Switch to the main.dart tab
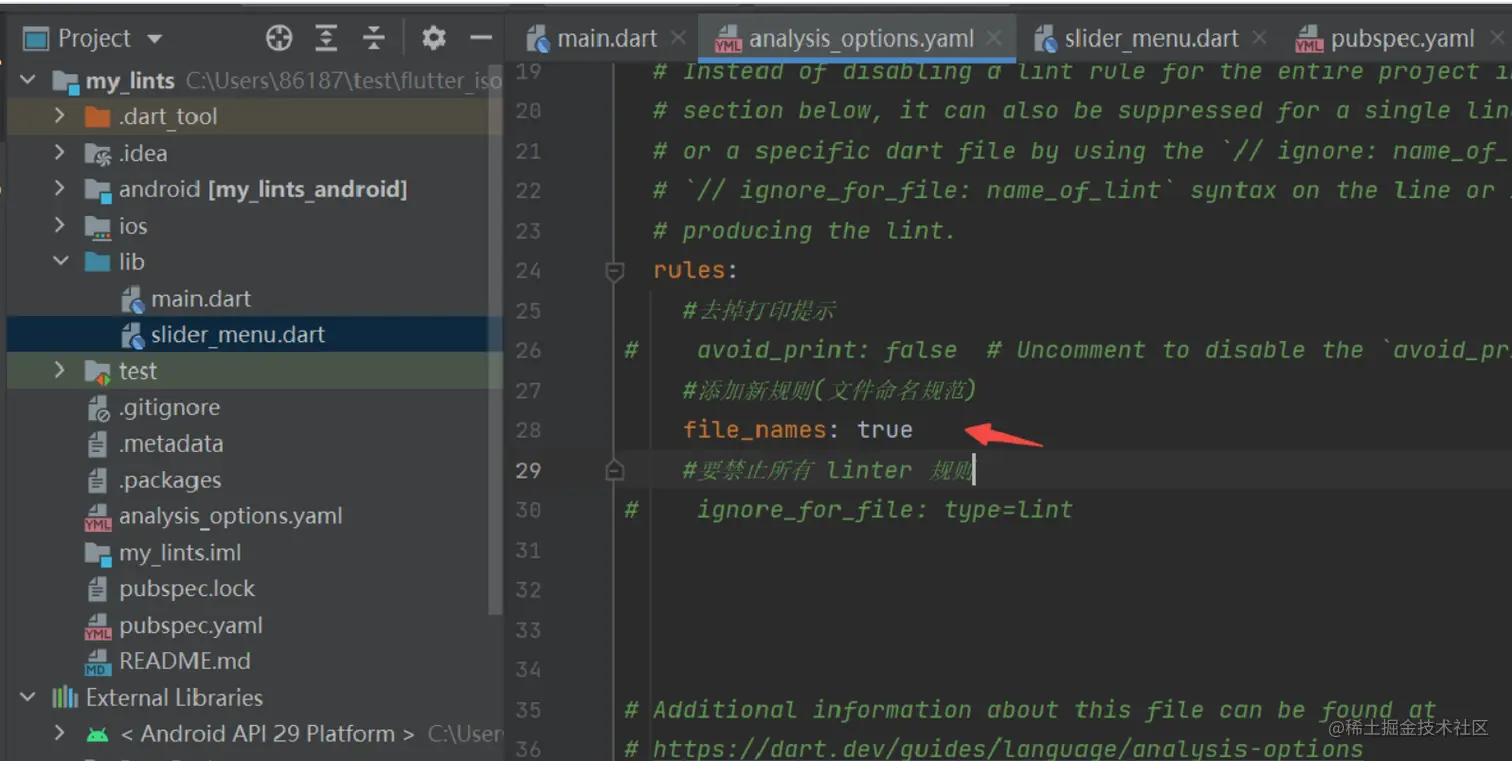This screenshot has width=1512, height=761. point(607,39)
